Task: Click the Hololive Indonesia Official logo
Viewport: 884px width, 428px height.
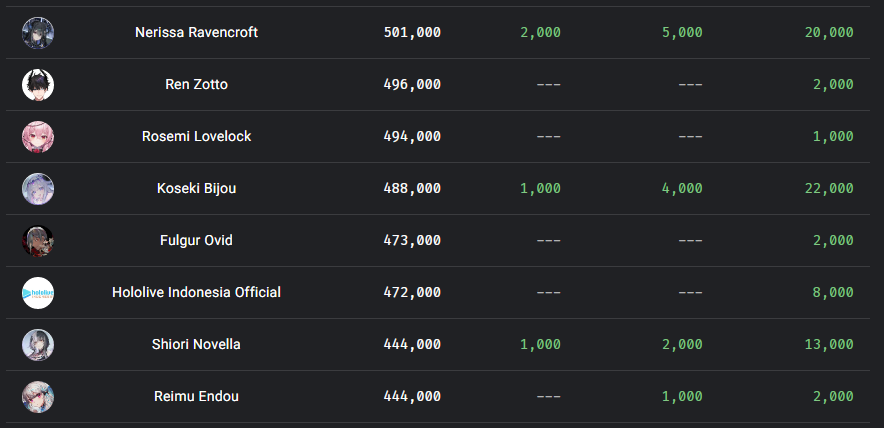Action: pos(38,292)
